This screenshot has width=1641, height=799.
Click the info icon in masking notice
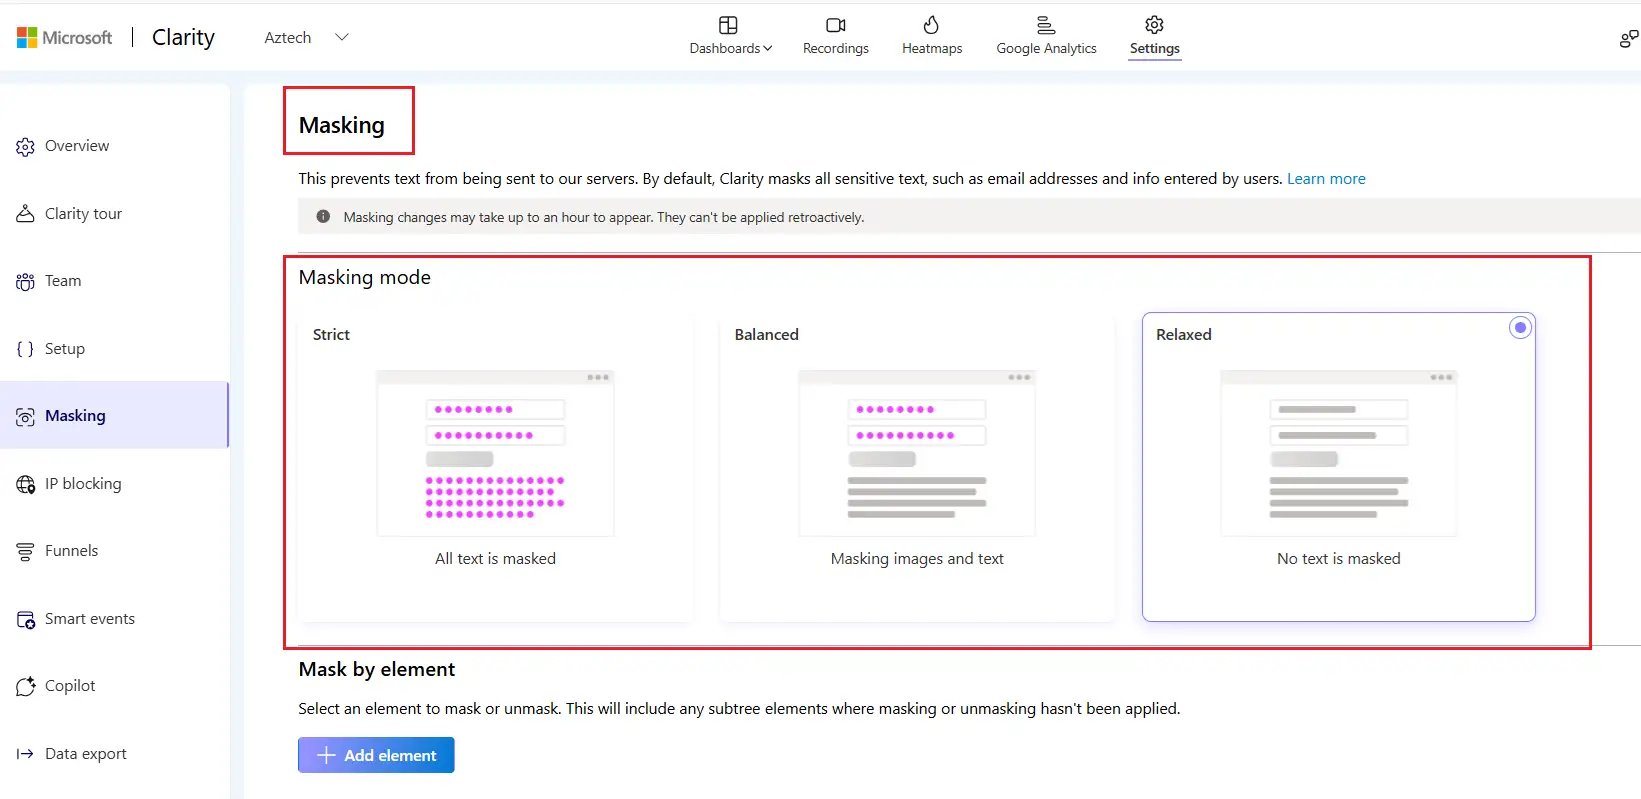tap(323, 217)
